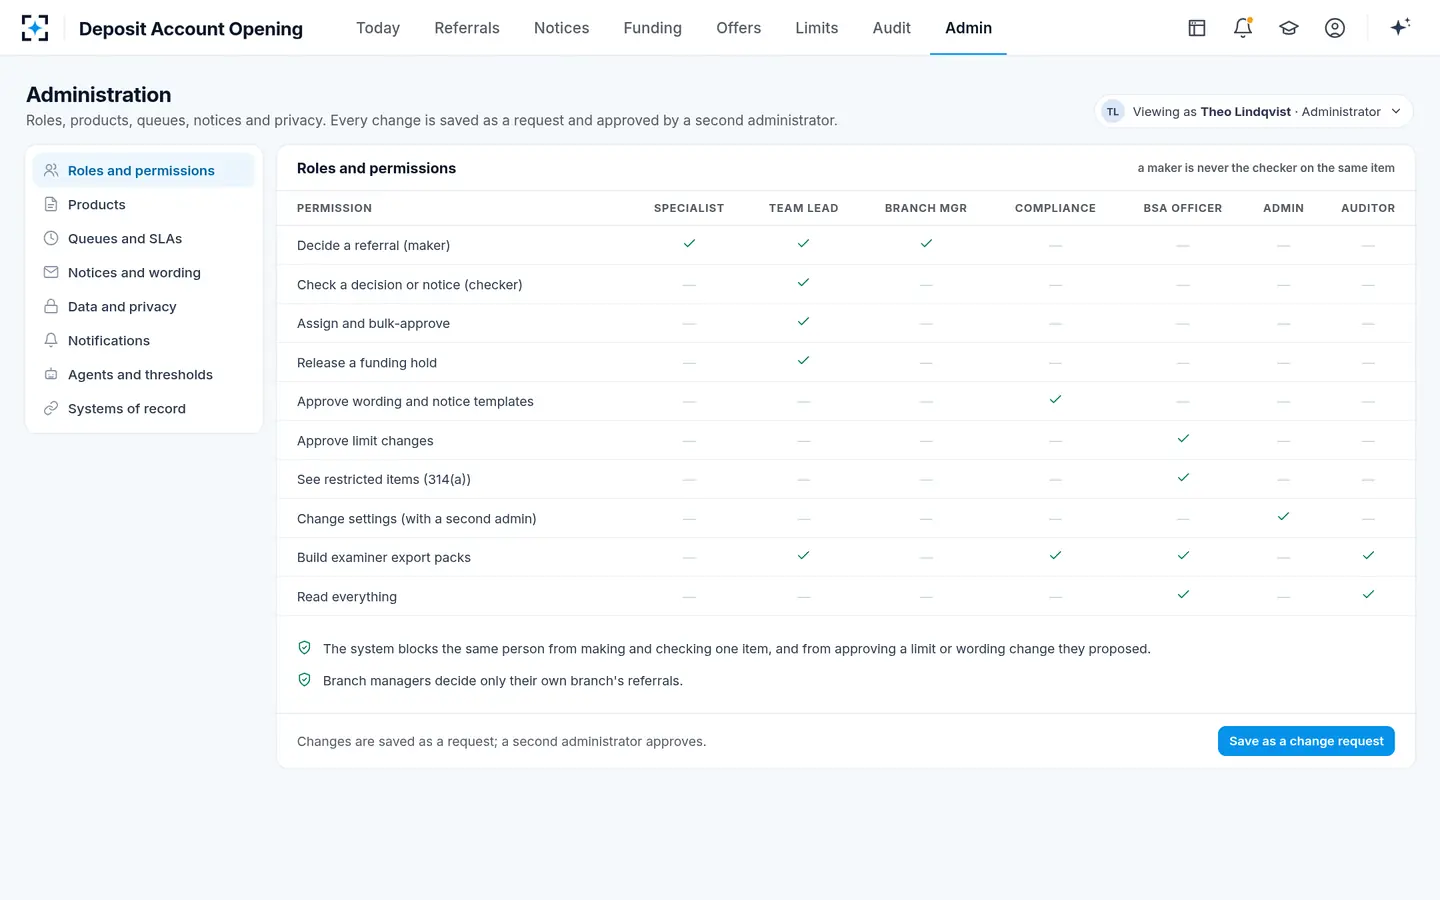
Task: Open the layout panel icon in header
Action: point(1197,28)
